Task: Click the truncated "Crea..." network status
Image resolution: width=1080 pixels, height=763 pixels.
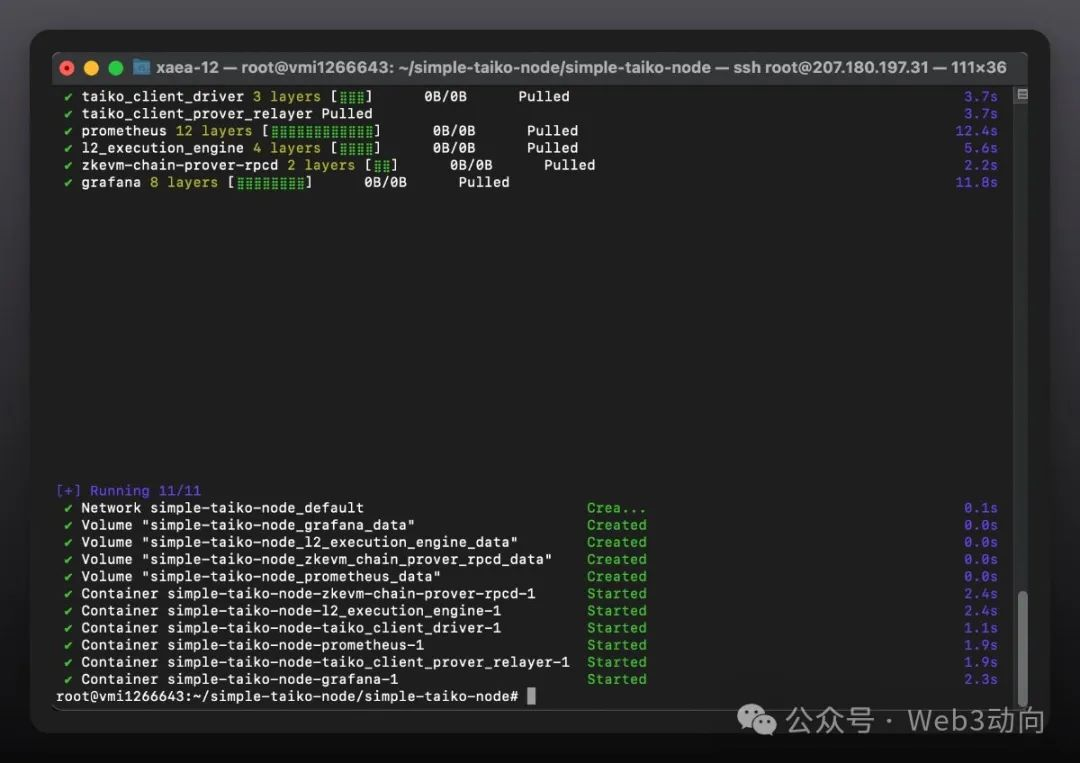Action: (616, 508)
